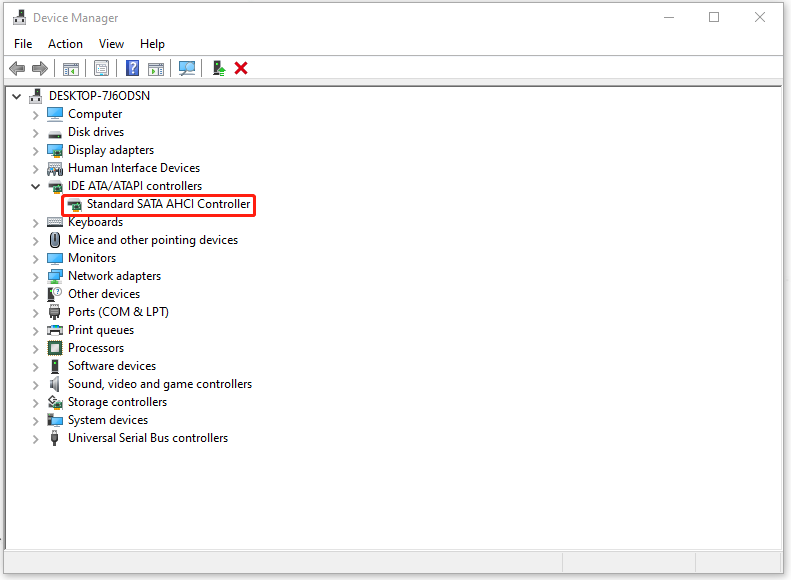
Task: Click the Forward arrow toolbar icon
Action: [40, 68]
